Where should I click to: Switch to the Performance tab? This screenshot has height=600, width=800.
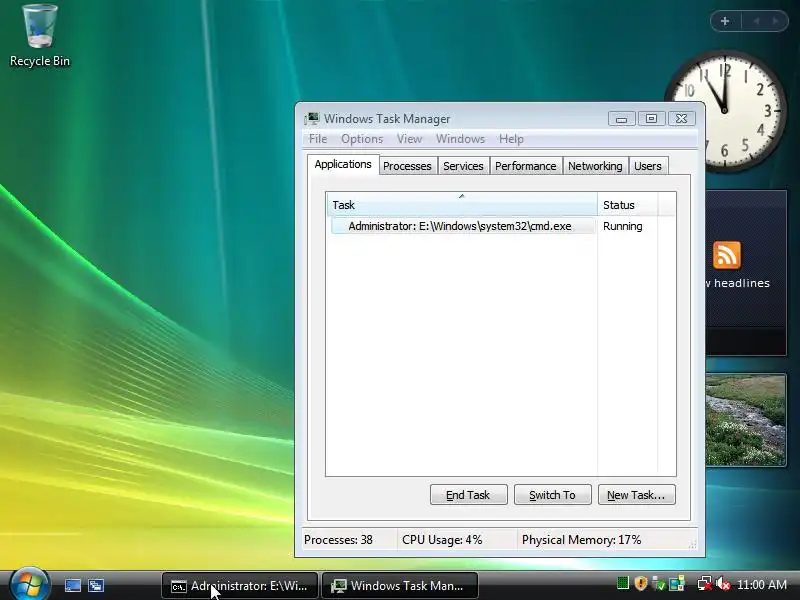click(x=526, y=166)
